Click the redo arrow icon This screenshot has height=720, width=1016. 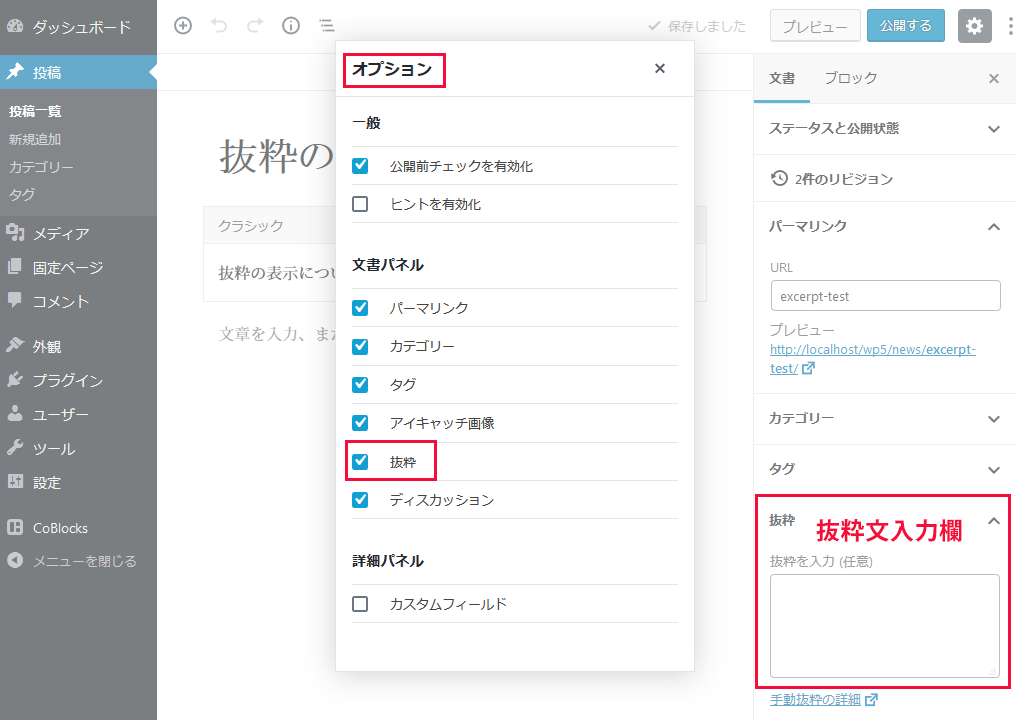pyautogui.click(x=255, y=26)
